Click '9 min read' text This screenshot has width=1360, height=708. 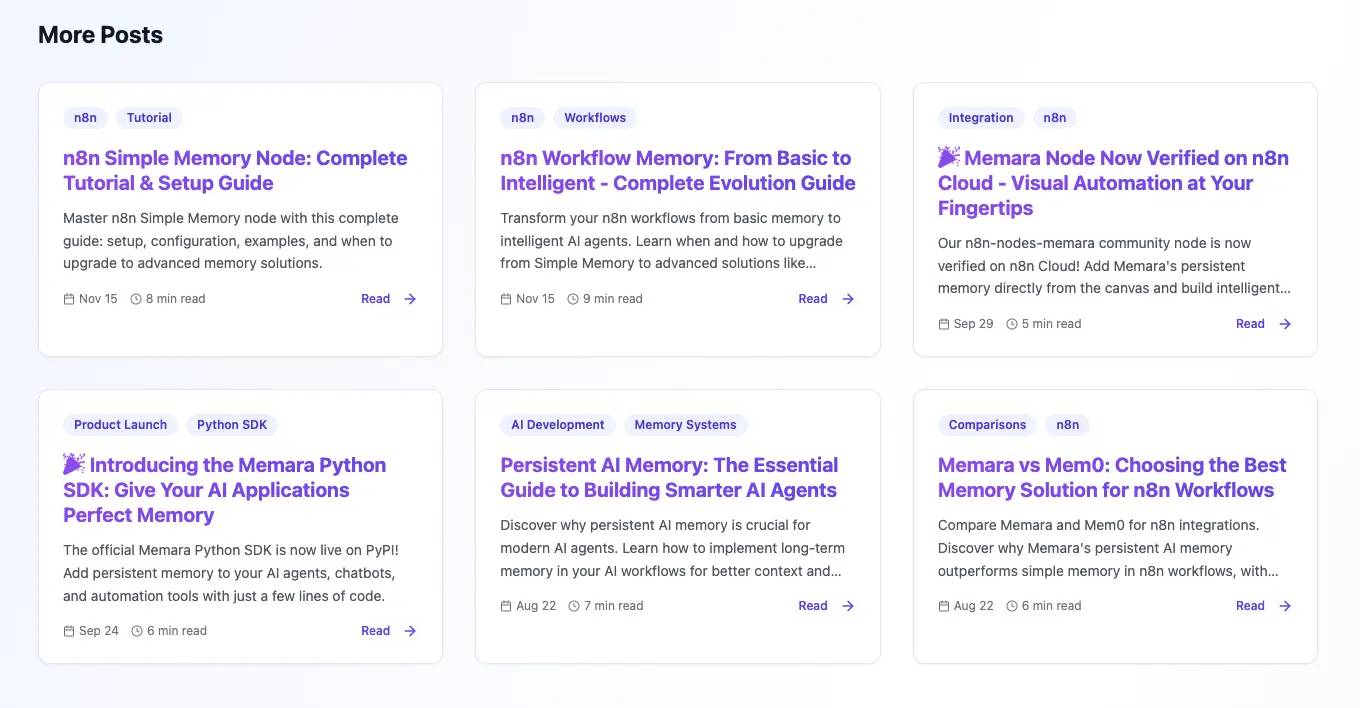tap(613, 299)
